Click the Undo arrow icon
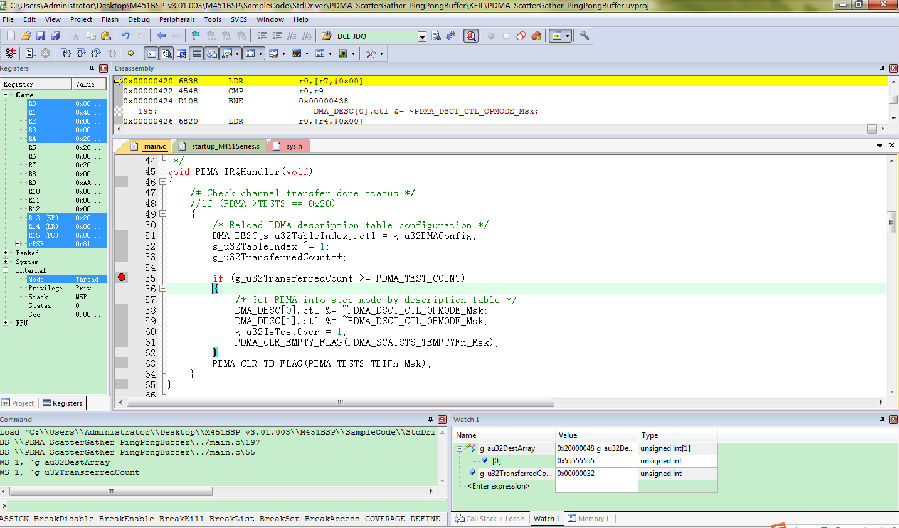899x528 pixels. point(126,36)
